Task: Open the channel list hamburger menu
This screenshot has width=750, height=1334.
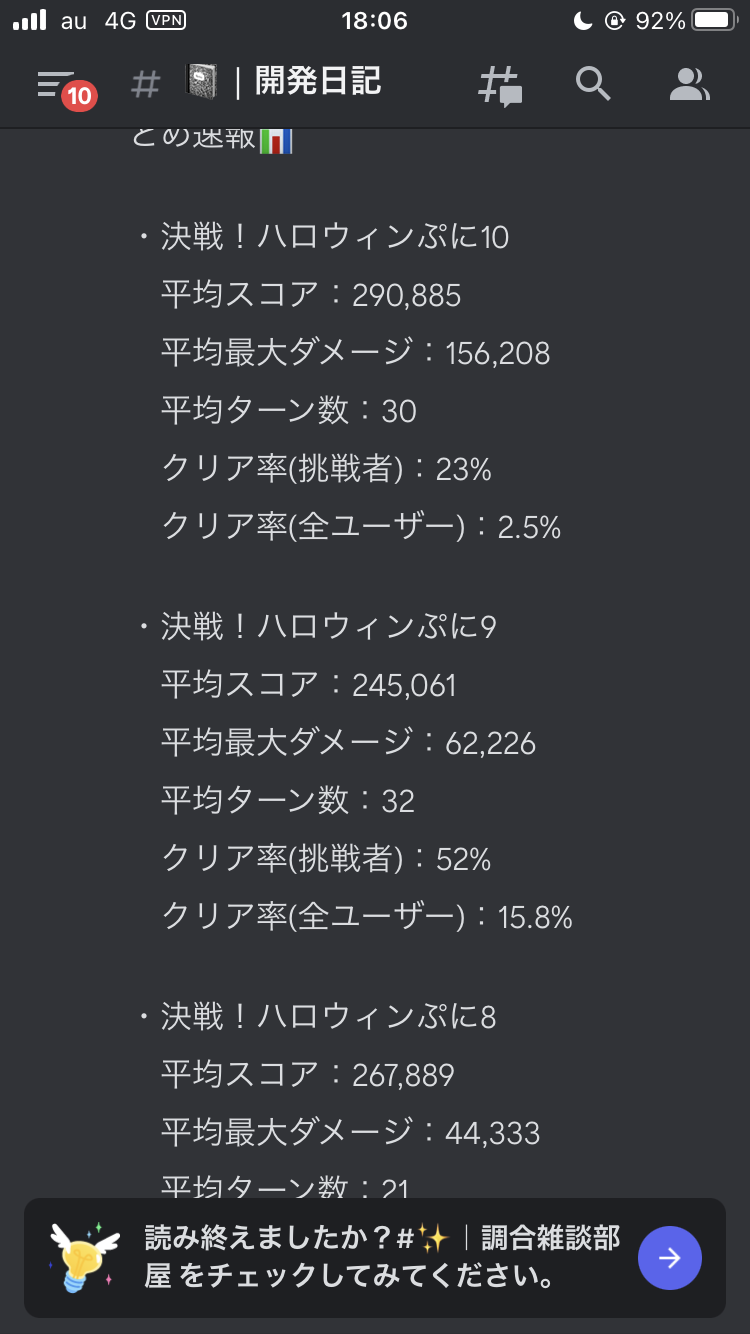Action: coord(56,84)
